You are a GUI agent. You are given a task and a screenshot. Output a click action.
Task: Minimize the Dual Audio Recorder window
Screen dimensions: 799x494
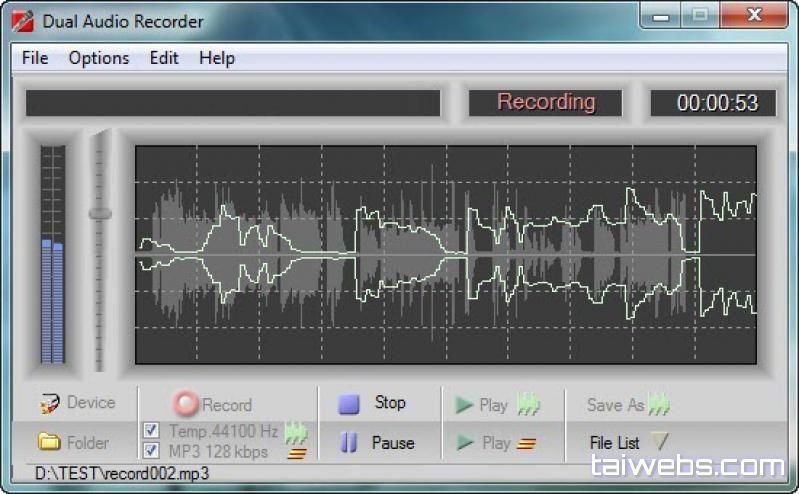[x=662, y=17]
